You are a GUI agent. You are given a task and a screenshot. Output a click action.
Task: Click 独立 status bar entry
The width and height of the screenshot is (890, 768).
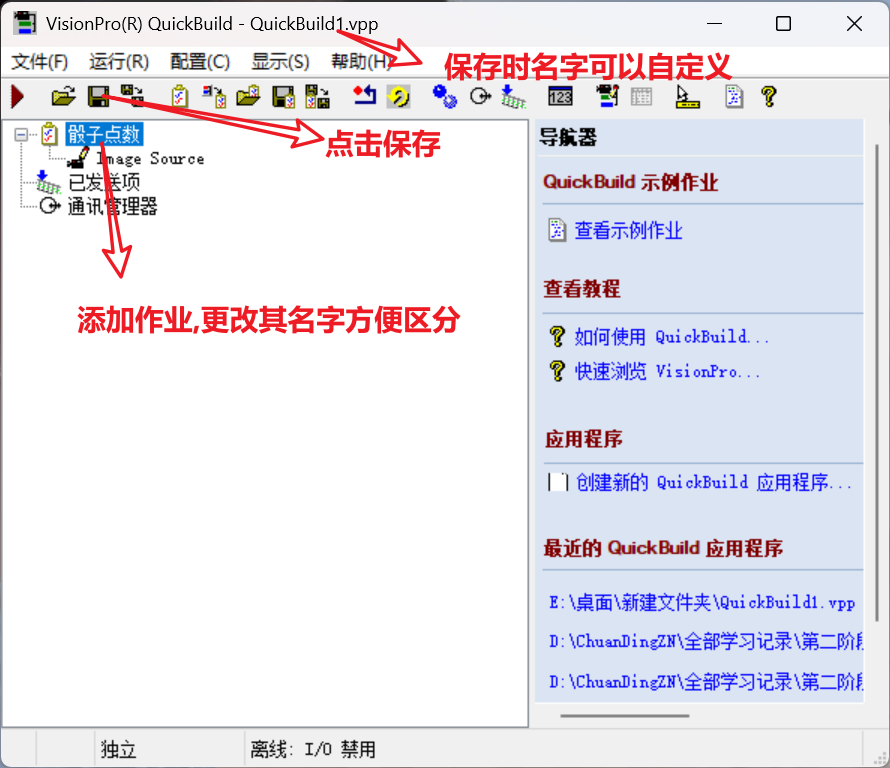click(x=119, y=749)
